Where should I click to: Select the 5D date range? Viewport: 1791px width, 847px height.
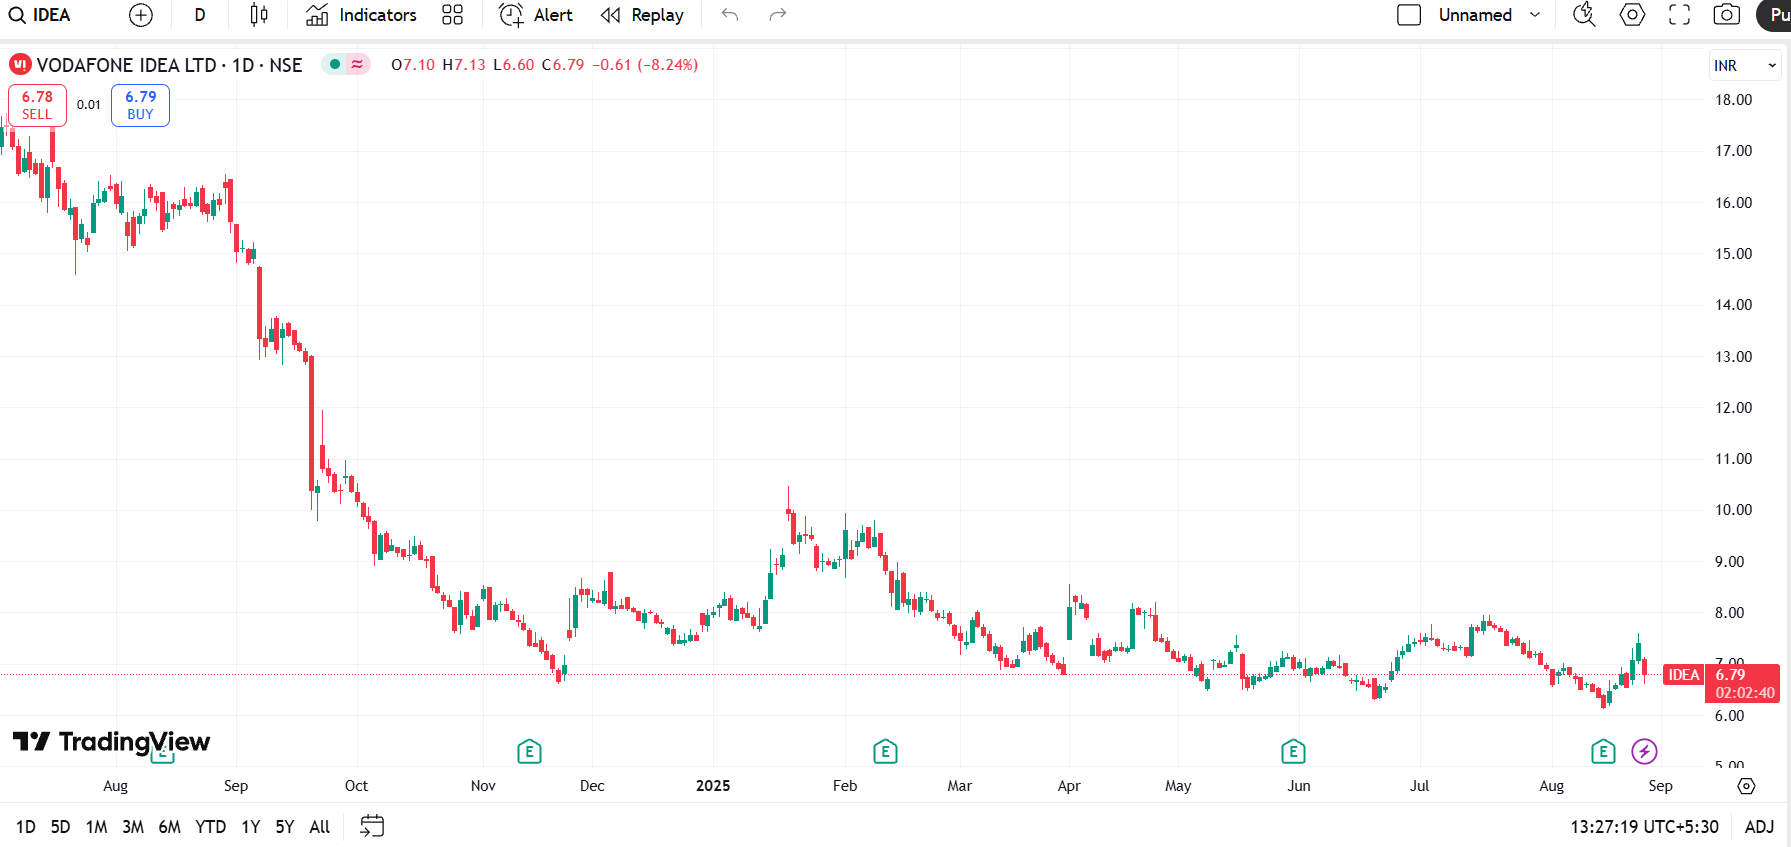(60, 827)
